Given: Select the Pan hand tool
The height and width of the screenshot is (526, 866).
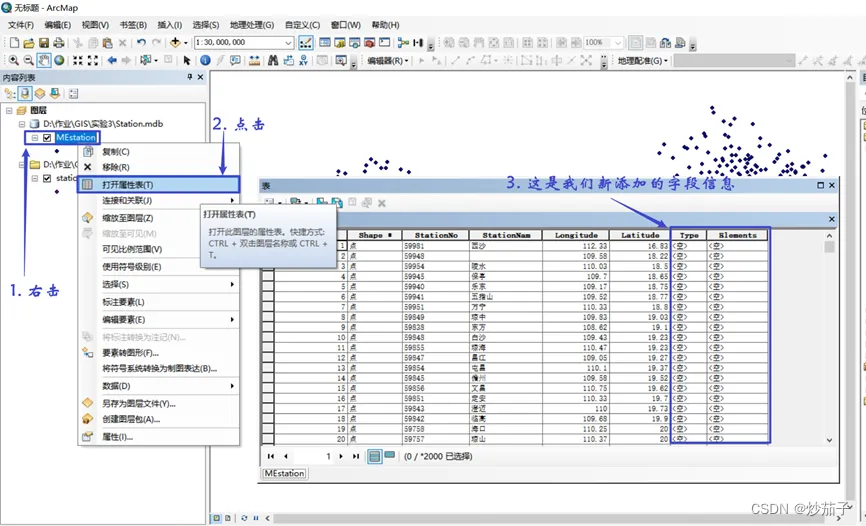Looking at the screenshot, I should pyautogui.click(x=44, y=60).
